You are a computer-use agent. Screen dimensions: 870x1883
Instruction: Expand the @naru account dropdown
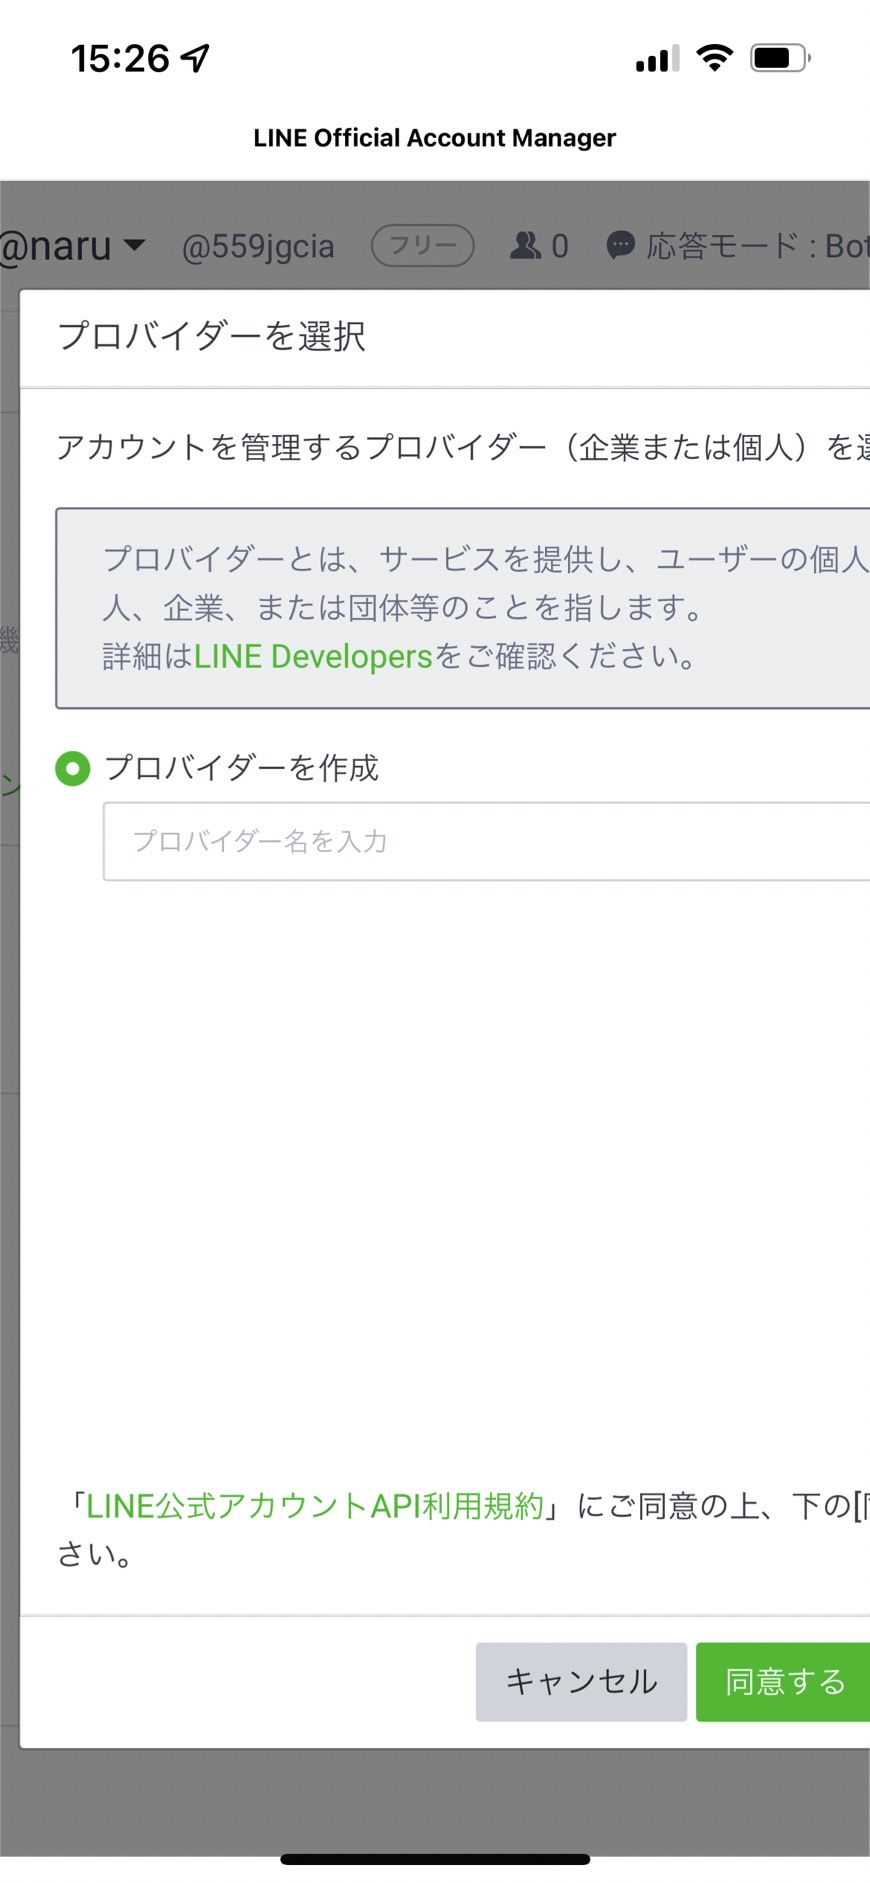pos(73,246)
